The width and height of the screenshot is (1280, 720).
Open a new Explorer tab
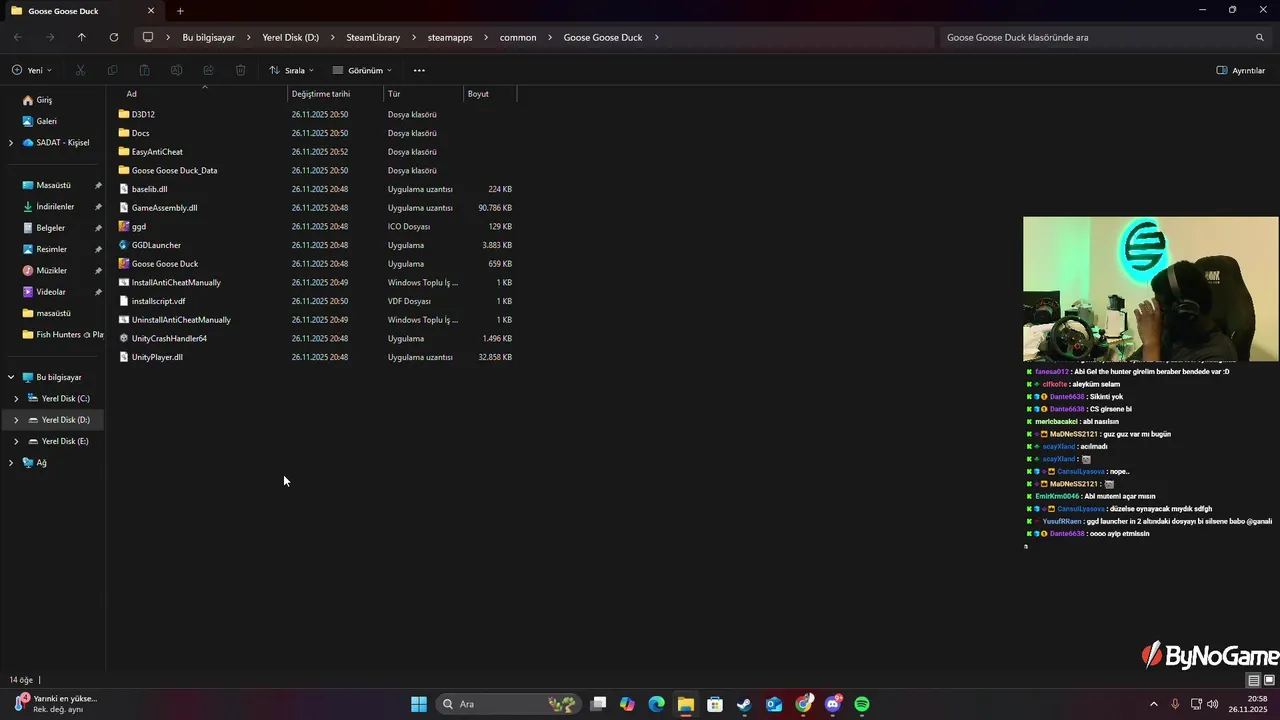pyautogui.click(x=180, y=11)
